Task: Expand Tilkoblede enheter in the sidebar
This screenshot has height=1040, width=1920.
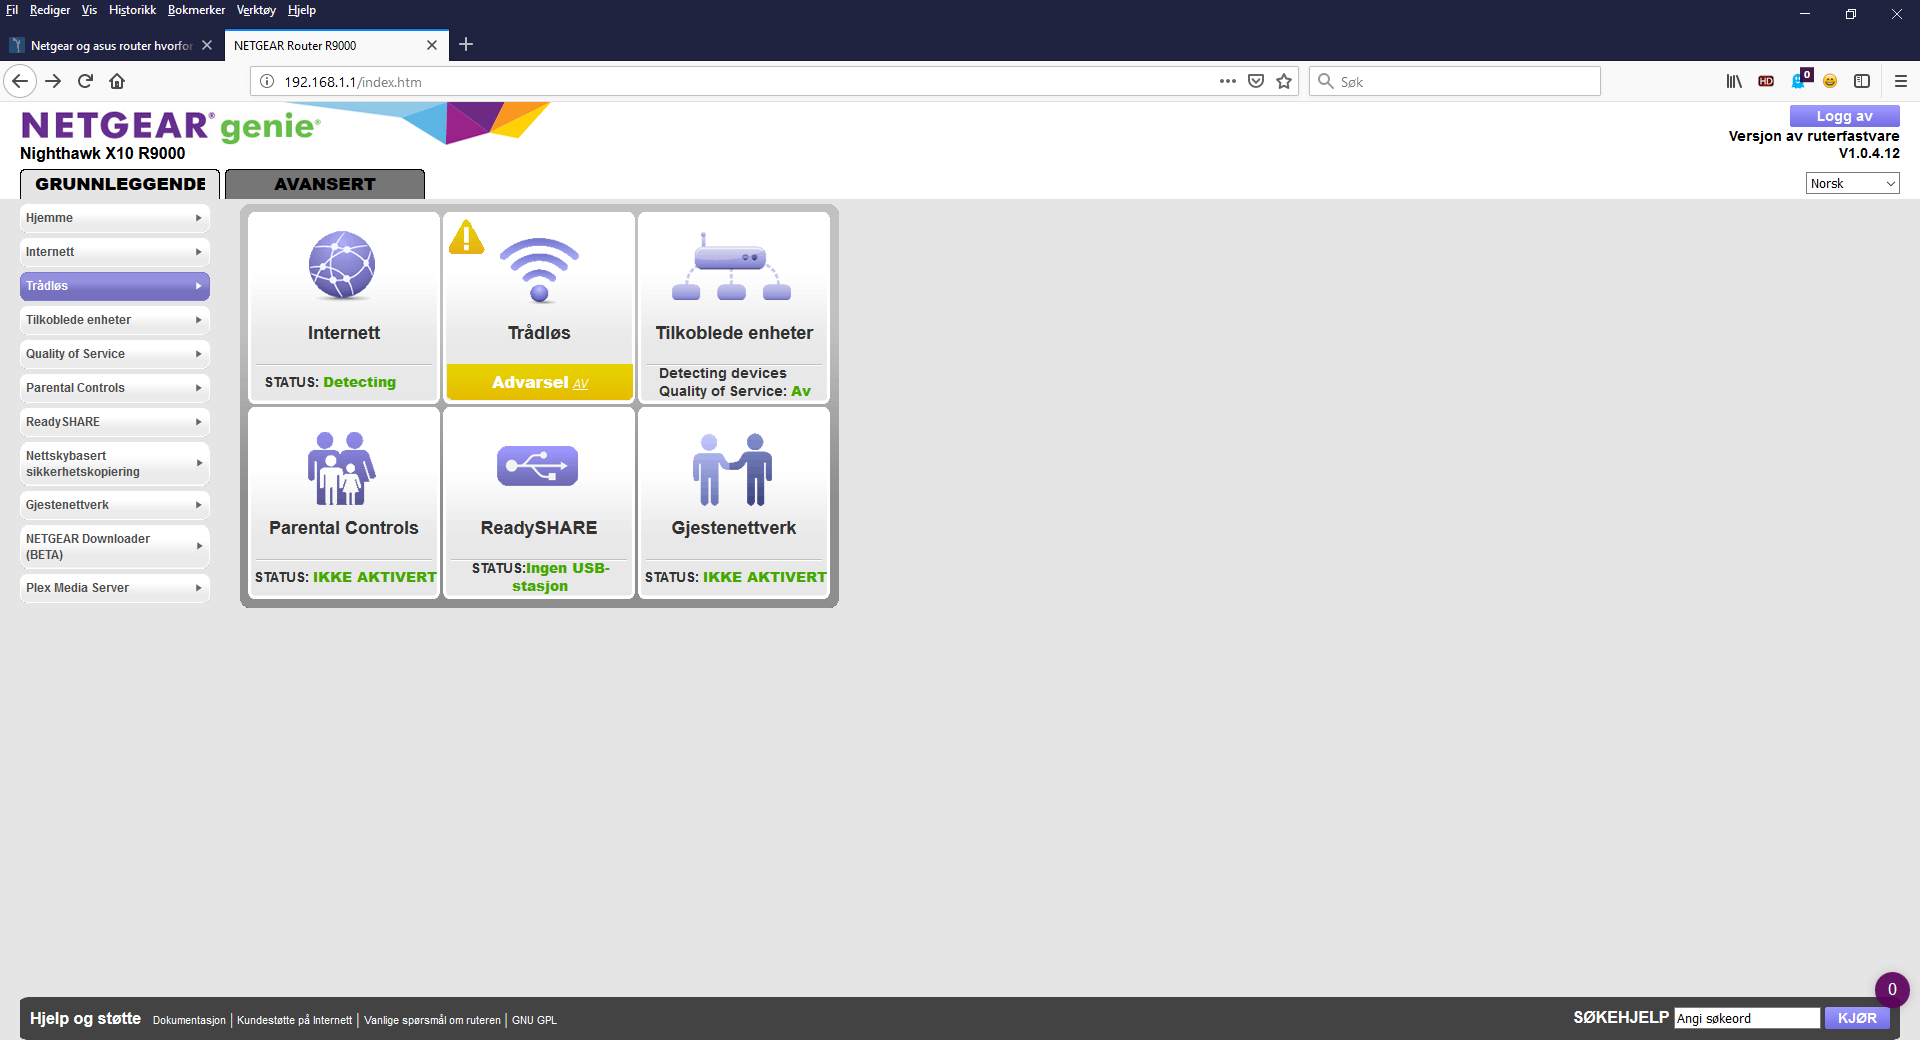Action: tap(115, 320)
